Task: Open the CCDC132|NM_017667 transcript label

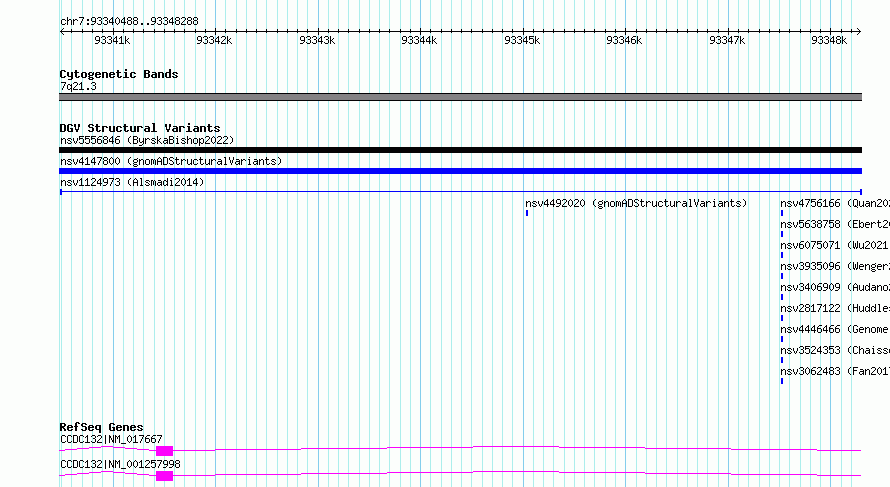Action: click(111, 439)
